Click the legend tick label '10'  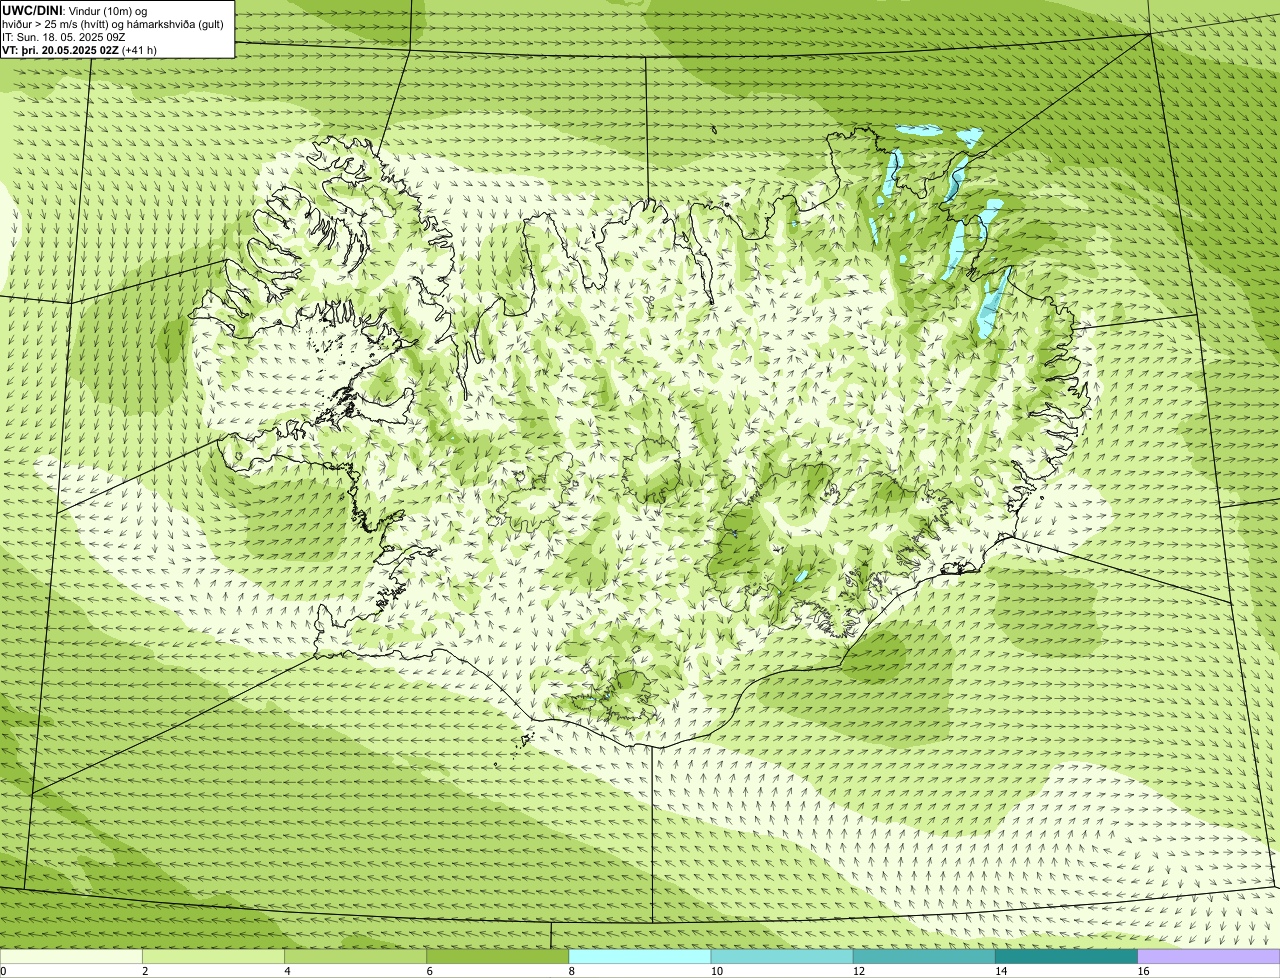[x=716, y=971]
